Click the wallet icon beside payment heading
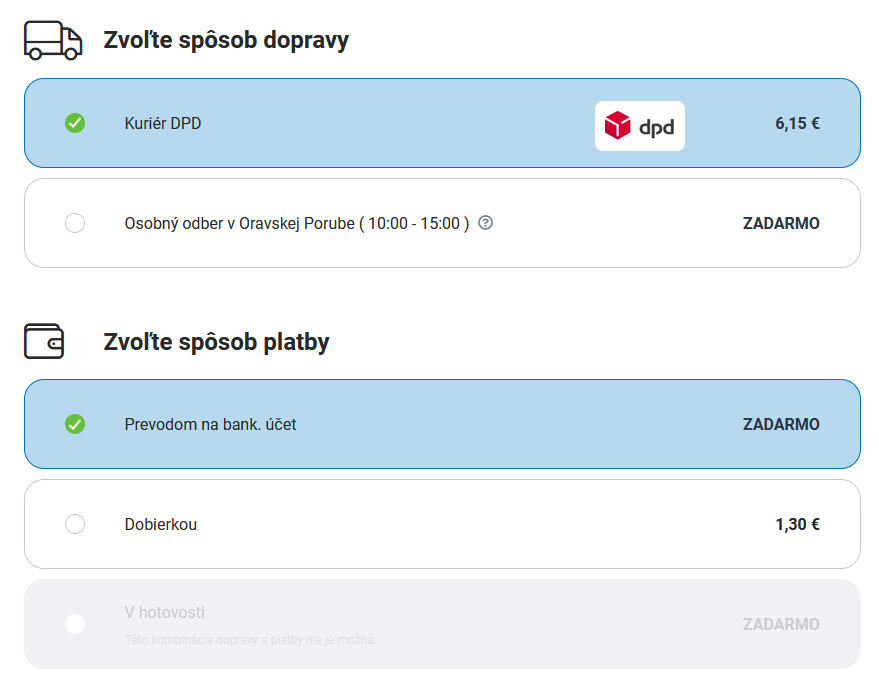Viewport: 879px width, 686px height. 44,342
